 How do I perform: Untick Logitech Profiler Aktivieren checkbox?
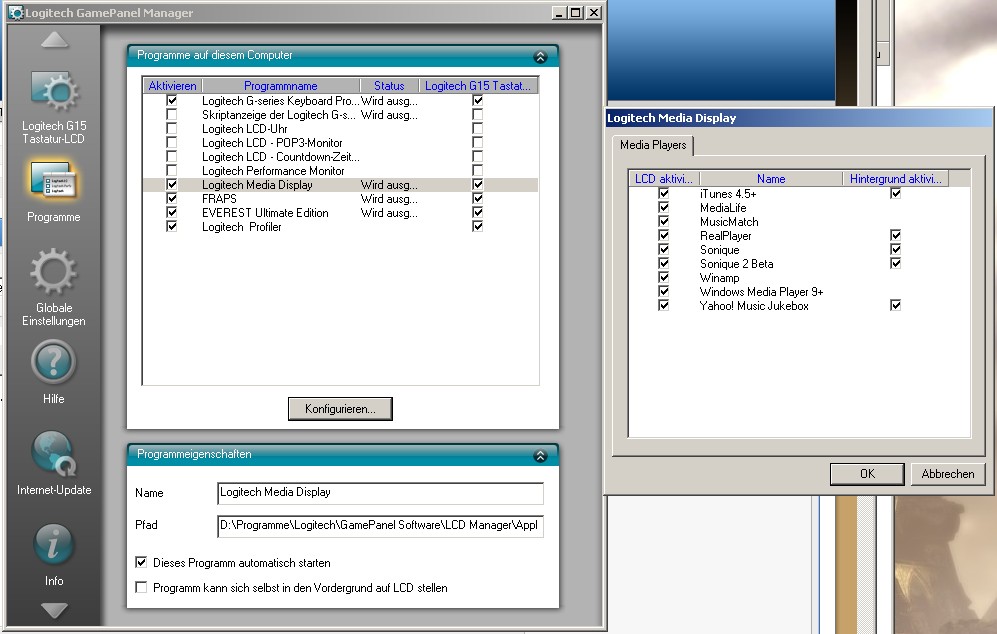[x=172, y=226]
